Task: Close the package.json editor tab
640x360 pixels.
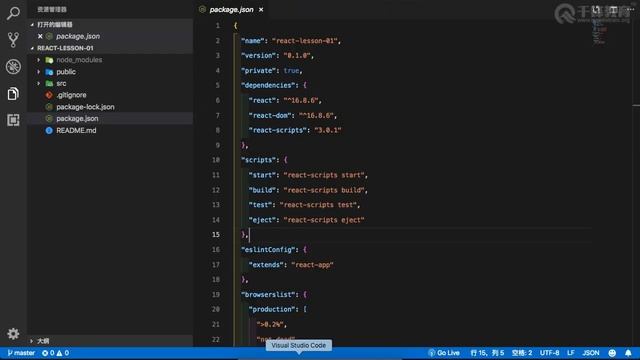Action: click(x=261, y=9)
